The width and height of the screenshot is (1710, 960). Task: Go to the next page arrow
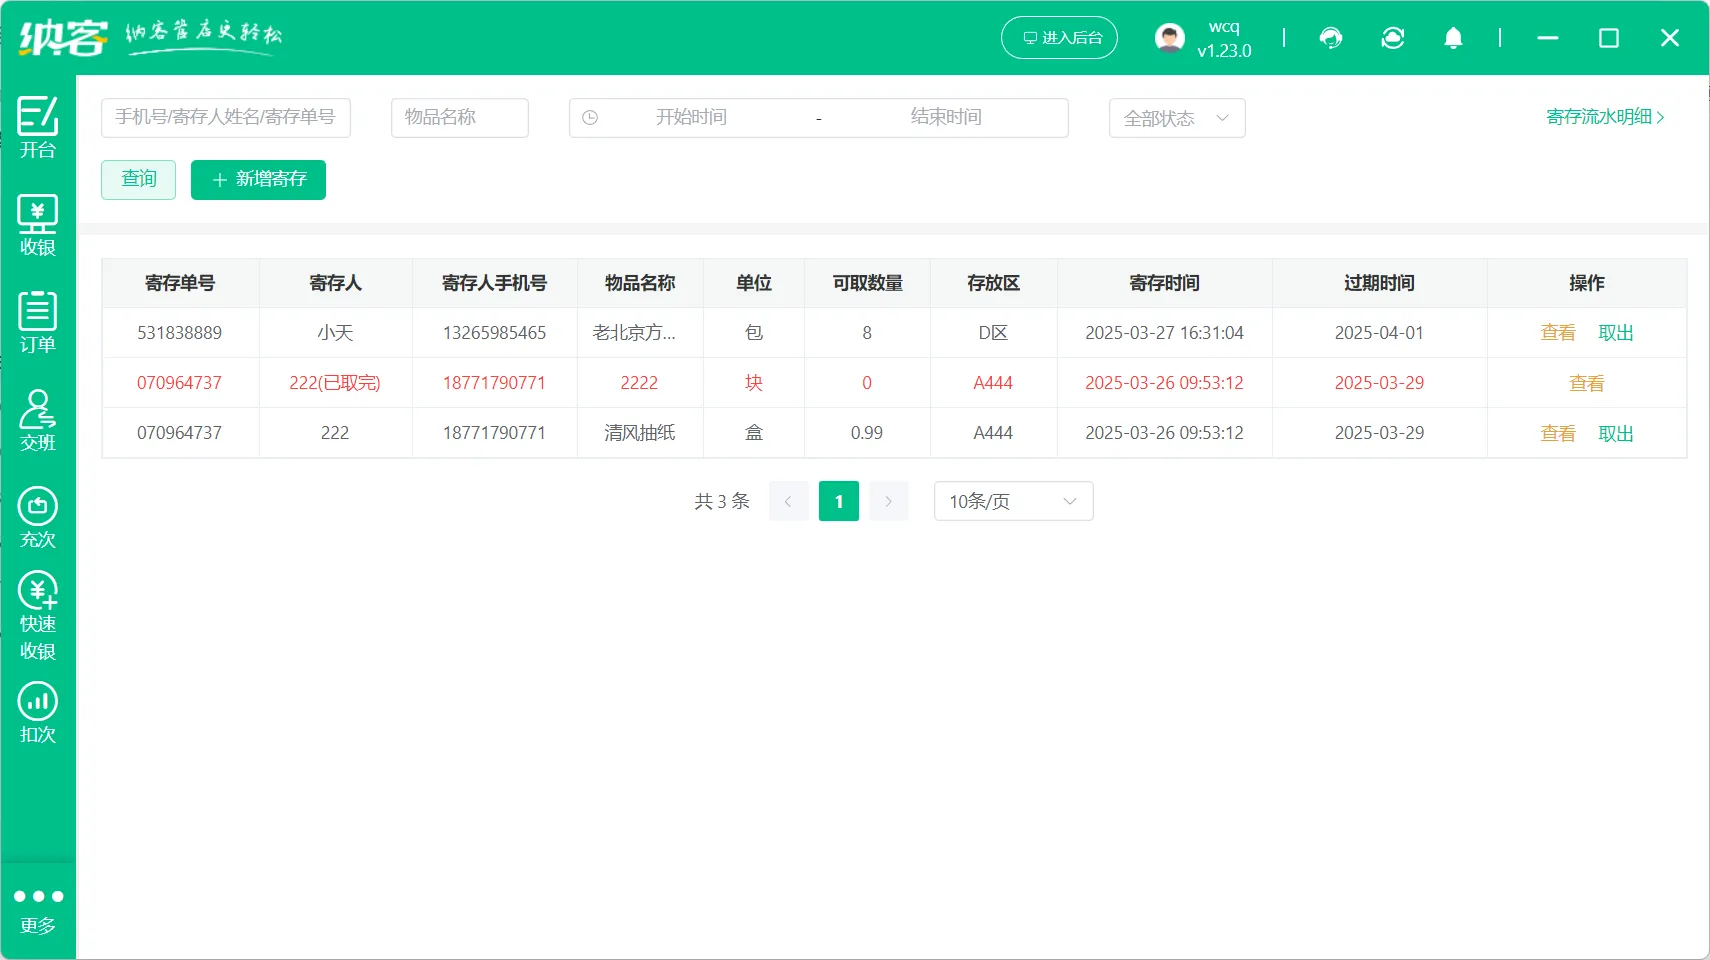(x=888, y=501)
